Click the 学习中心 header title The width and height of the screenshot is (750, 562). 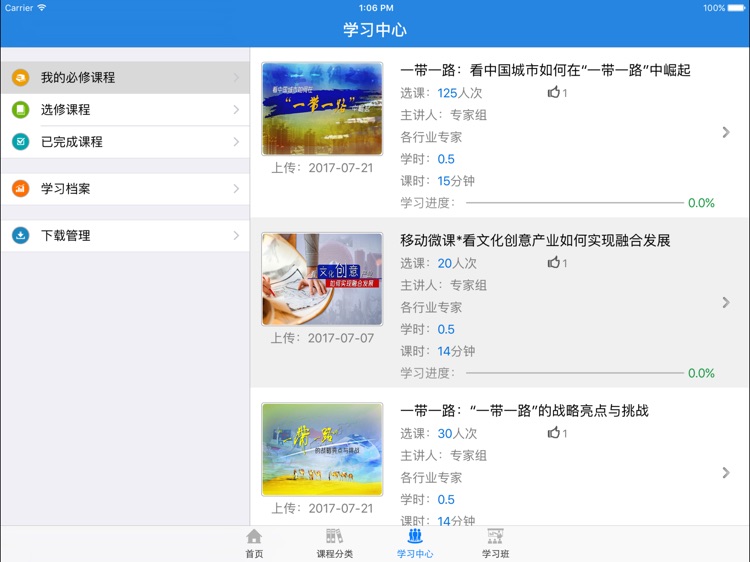pos(375,30)
